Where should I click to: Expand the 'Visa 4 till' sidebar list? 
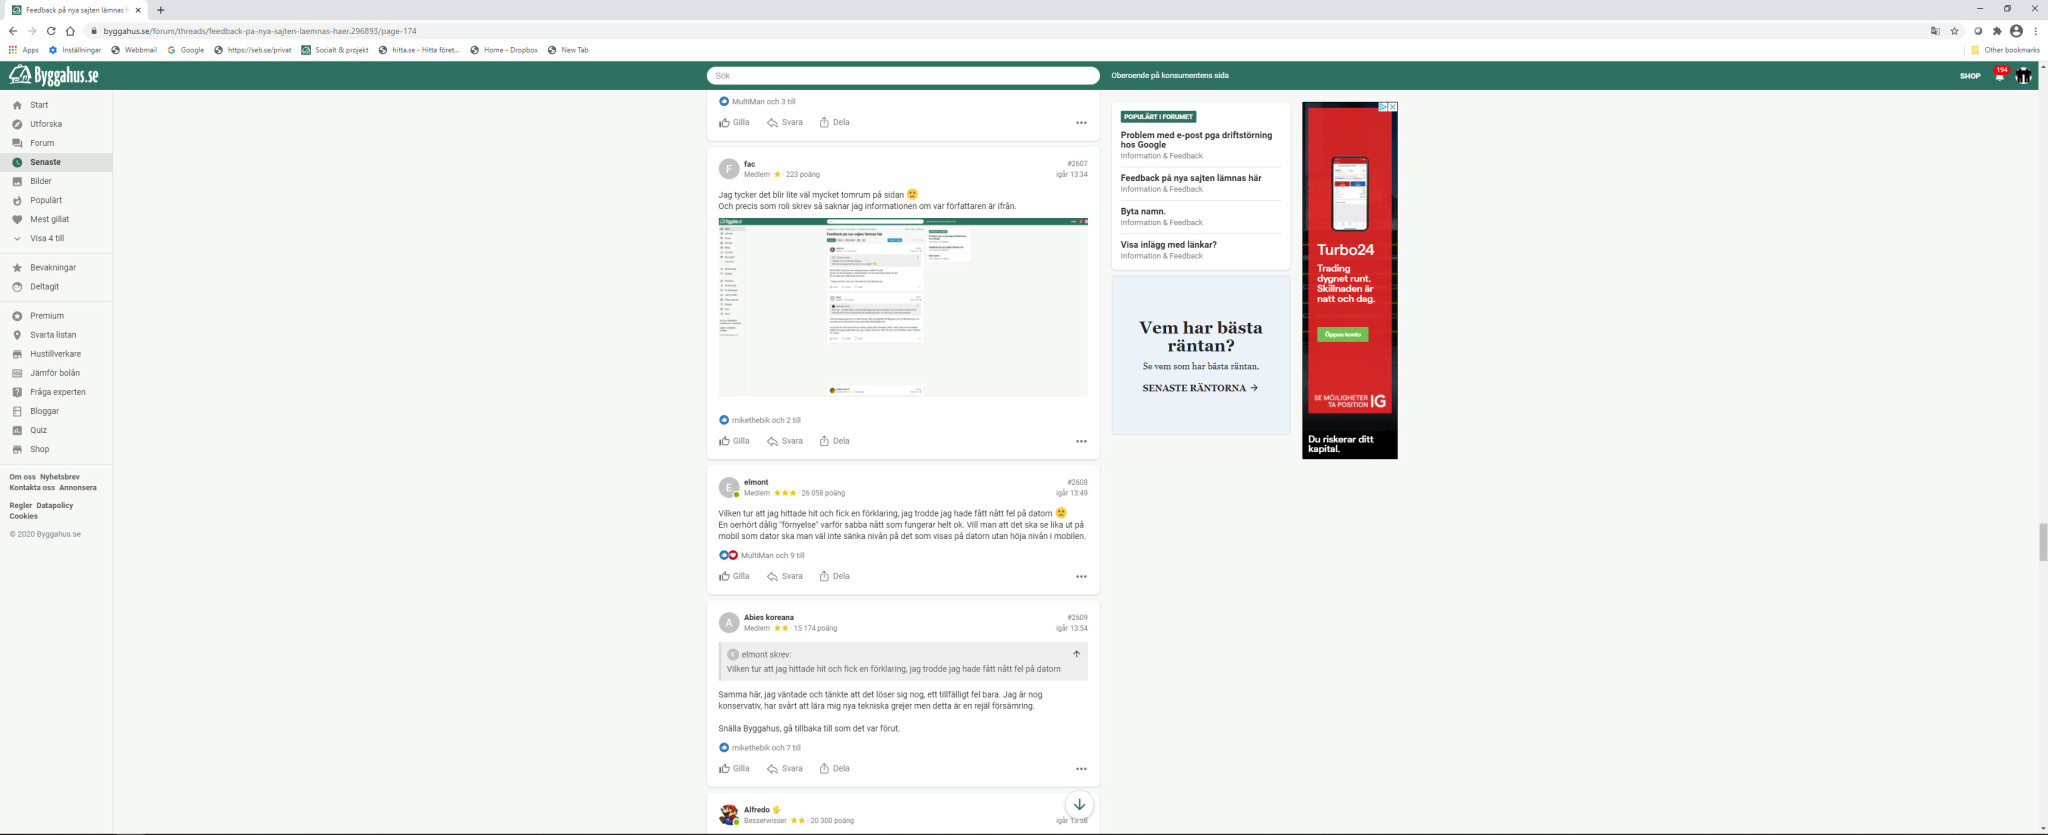tap(46, 239)
